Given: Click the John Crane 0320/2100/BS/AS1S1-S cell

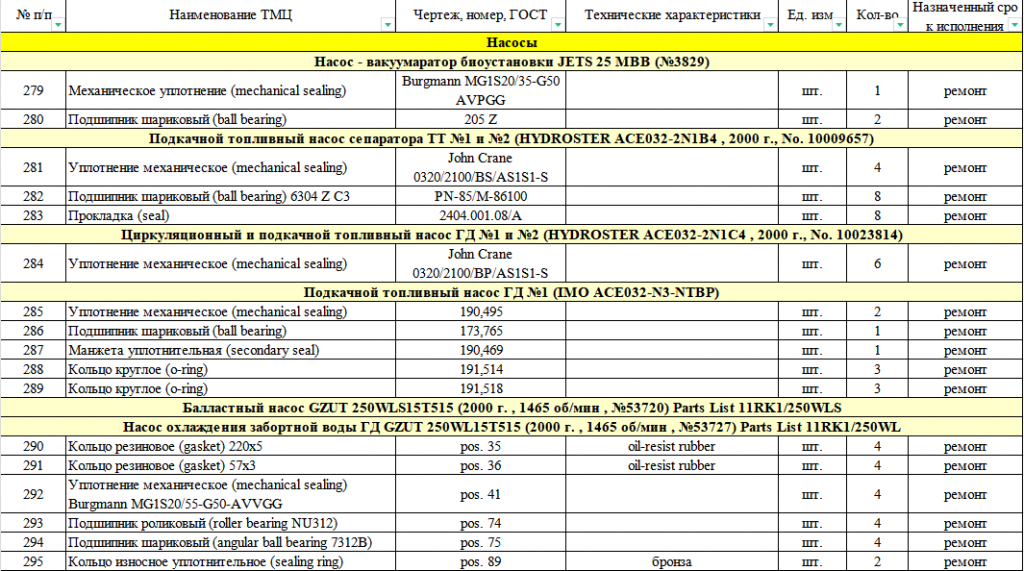Looking at the screenshot, I should pos(480,167).
